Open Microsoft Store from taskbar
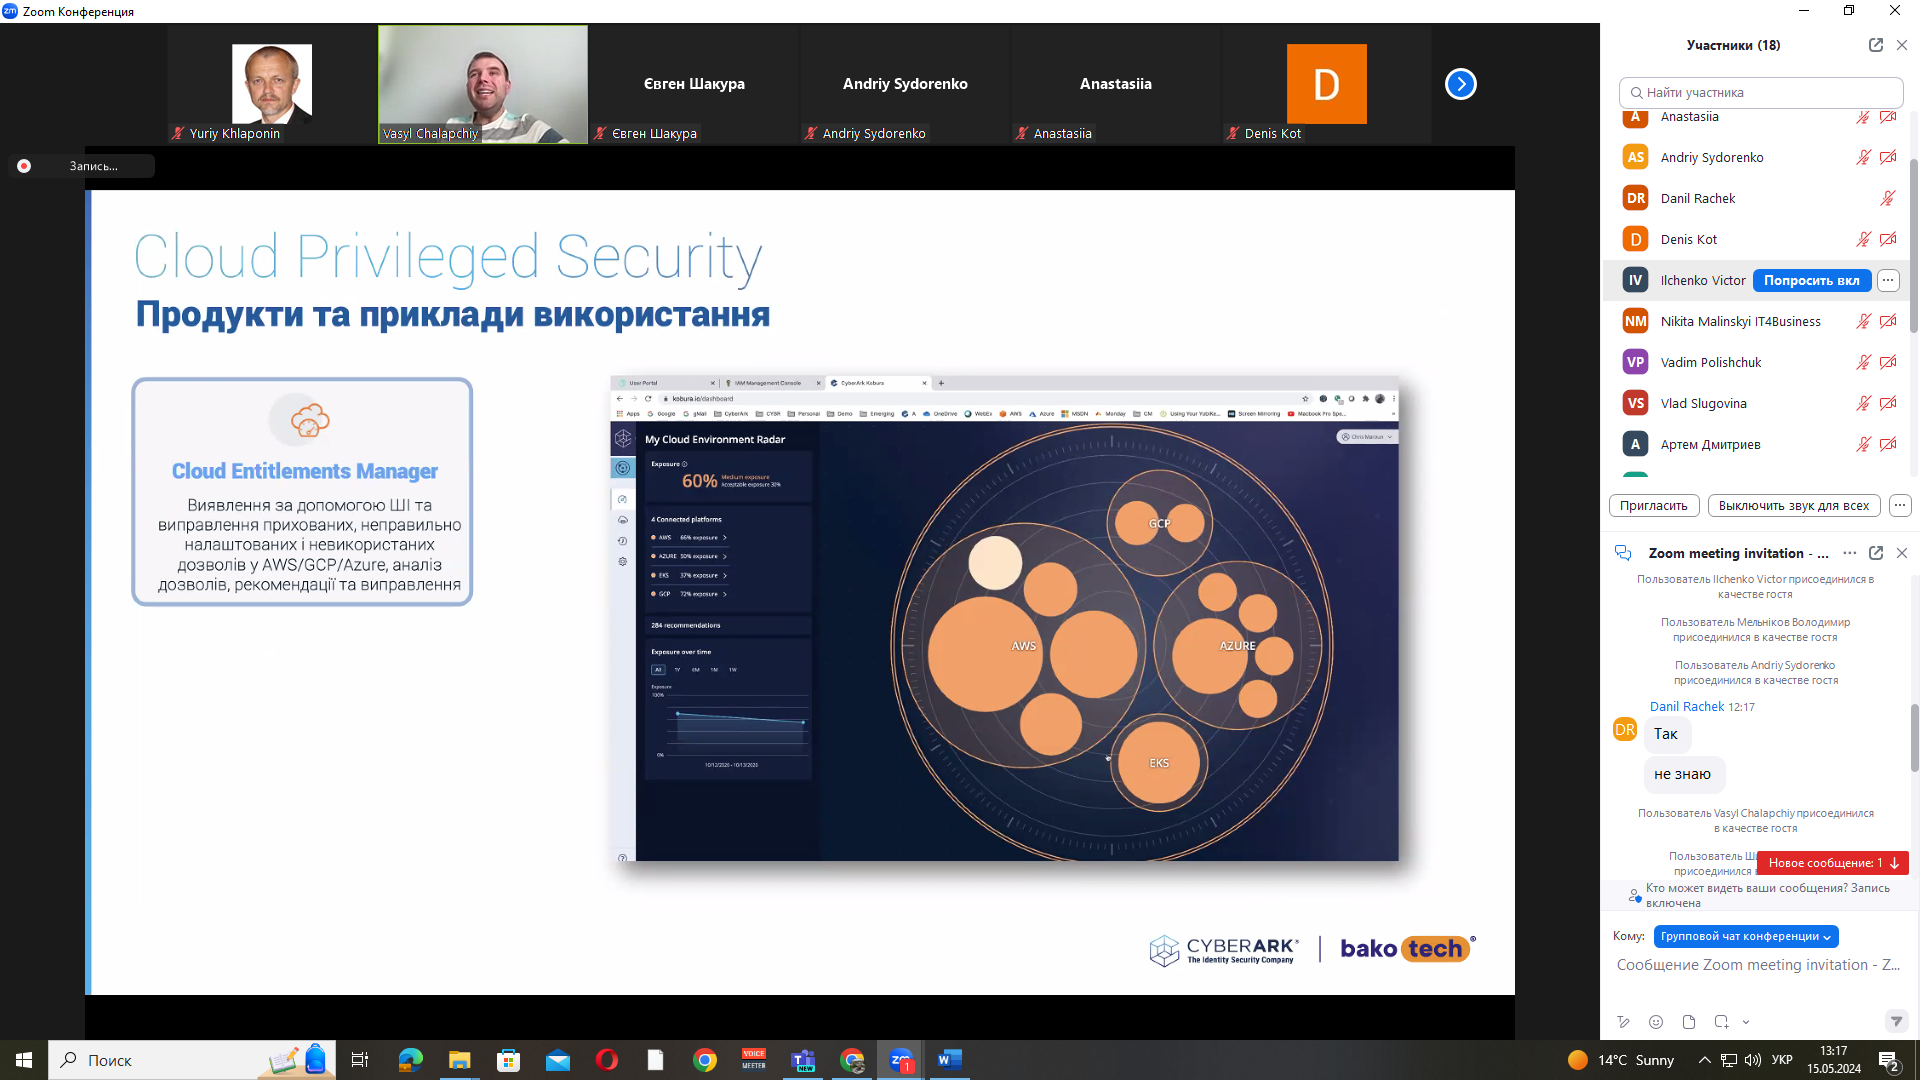 pos(508,1060)
